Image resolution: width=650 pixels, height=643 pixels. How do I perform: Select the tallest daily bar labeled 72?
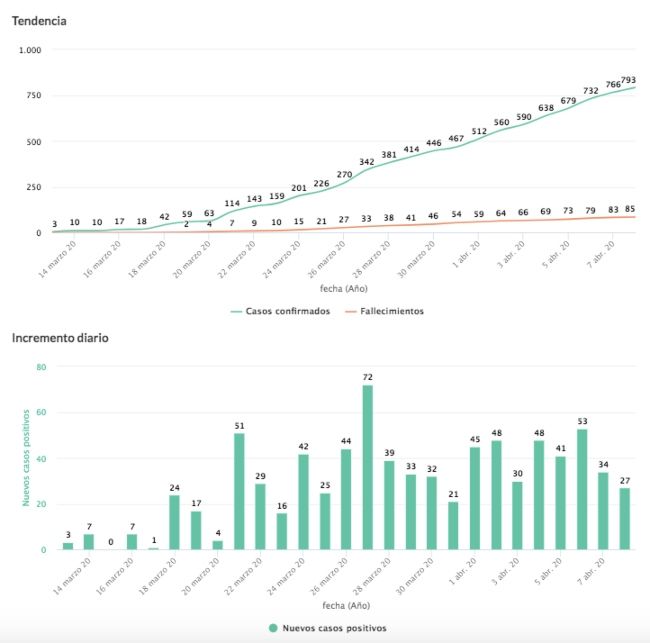pos(368,467)
